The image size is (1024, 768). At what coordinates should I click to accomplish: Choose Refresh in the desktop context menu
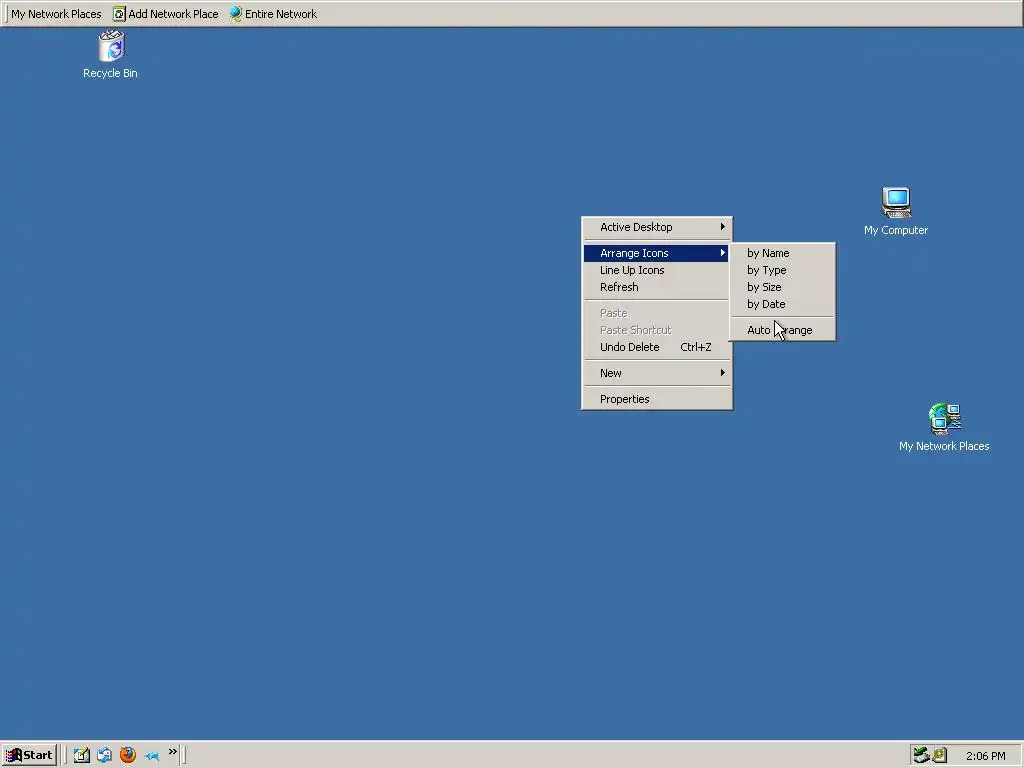[657, 287]
